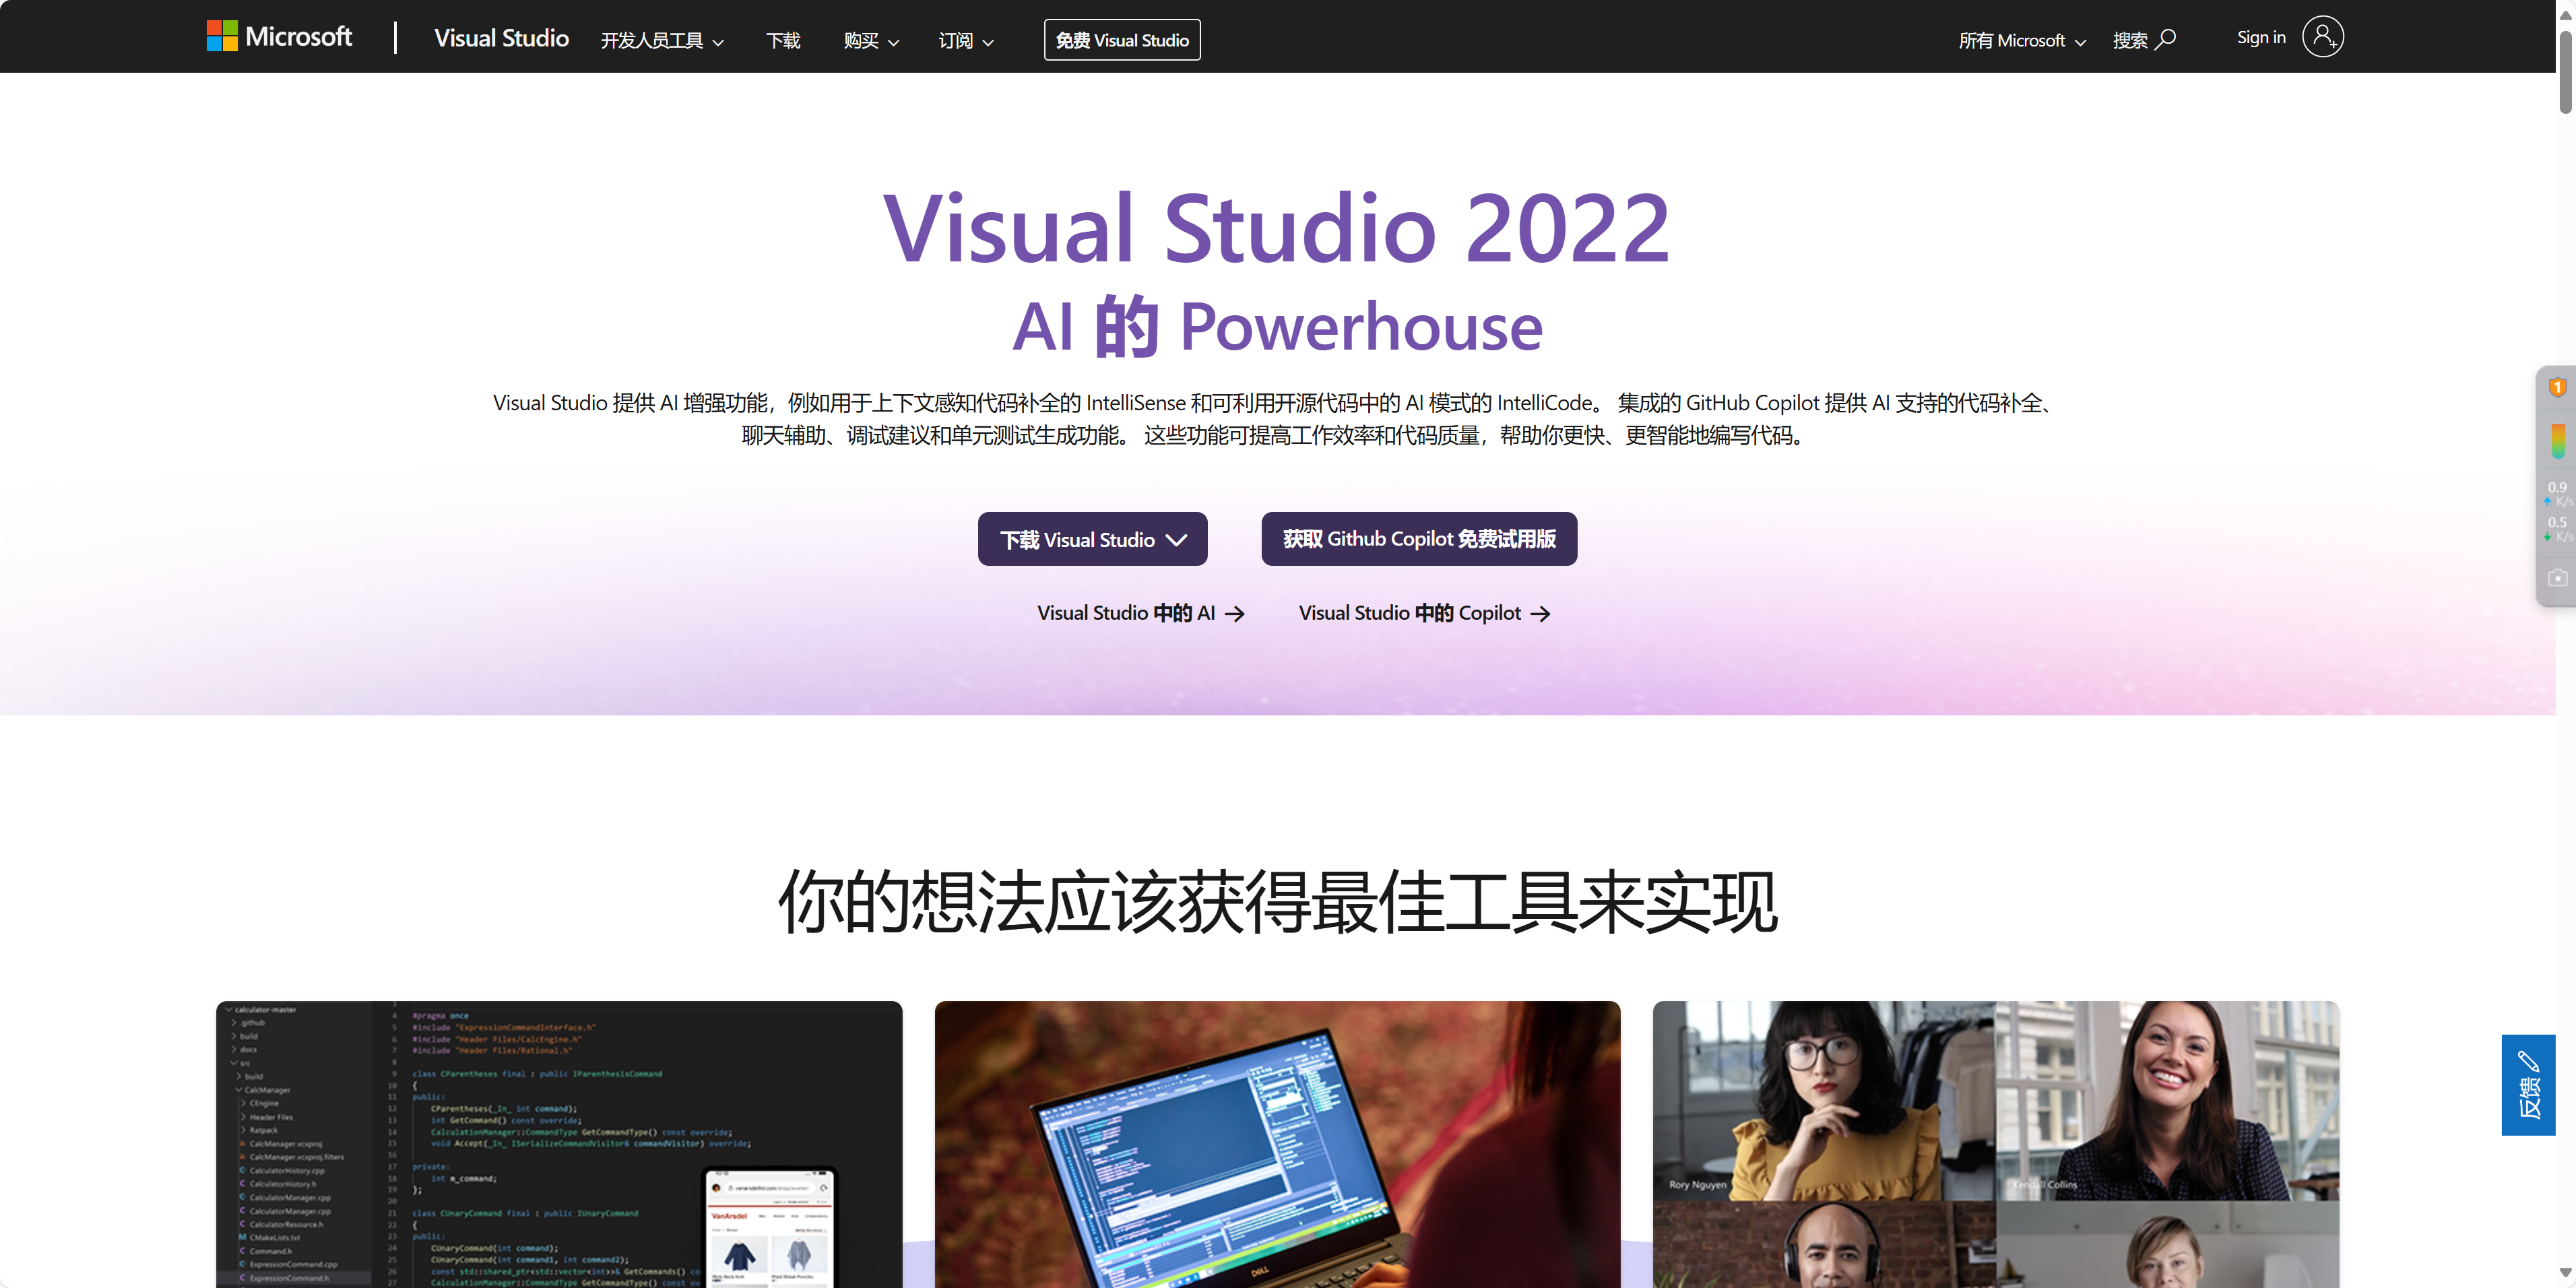
Task: Click the orange shield widget icon
Action: 2557,388
